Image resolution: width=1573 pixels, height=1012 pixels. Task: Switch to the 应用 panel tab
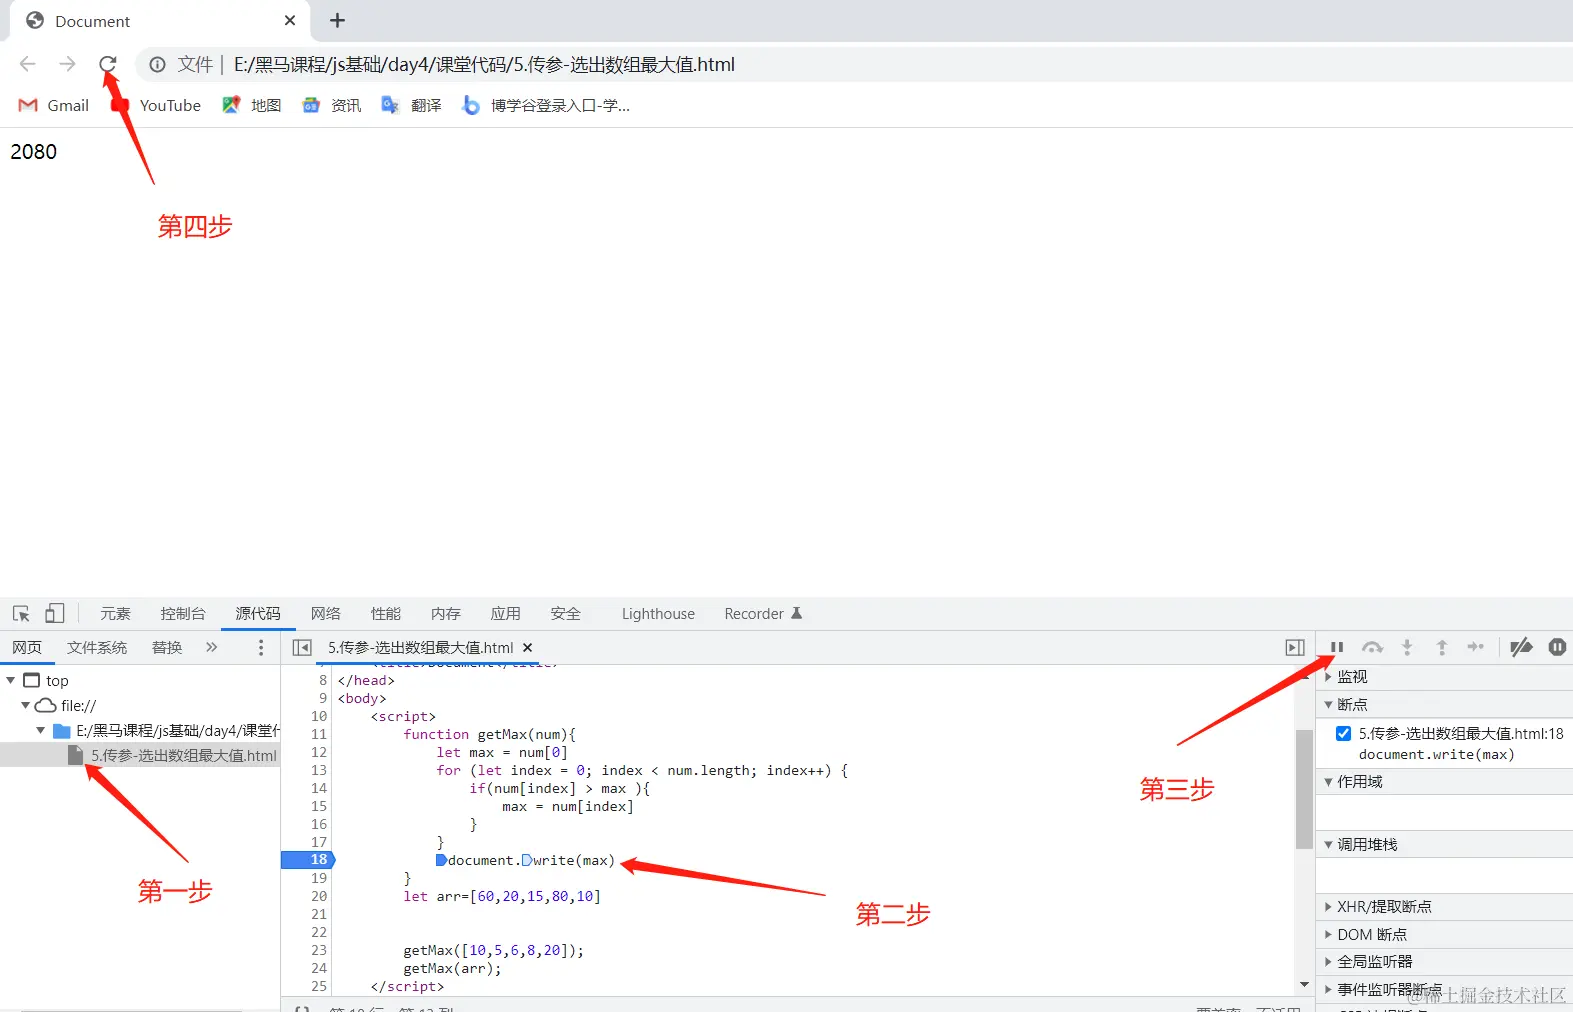(505, 614)
